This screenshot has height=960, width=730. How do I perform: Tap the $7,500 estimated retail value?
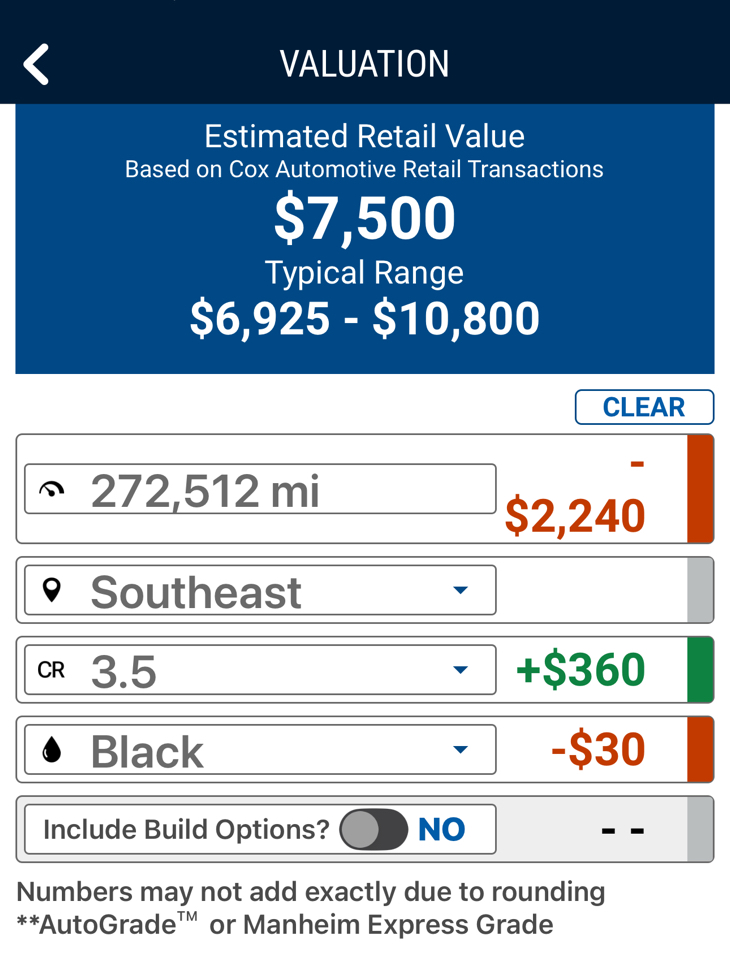coord(365,220)
